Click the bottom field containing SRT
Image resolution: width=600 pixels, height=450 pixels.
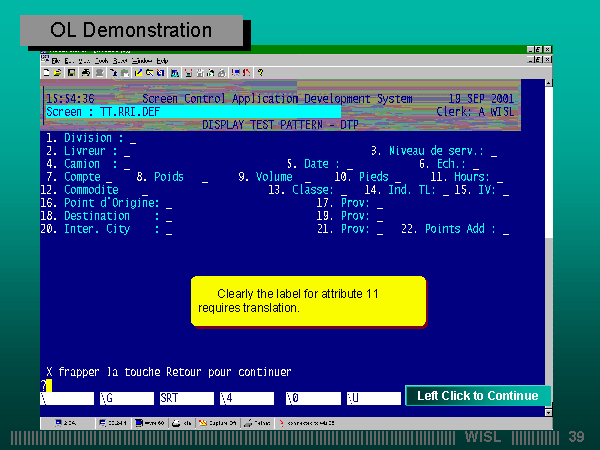pos(186,398)
